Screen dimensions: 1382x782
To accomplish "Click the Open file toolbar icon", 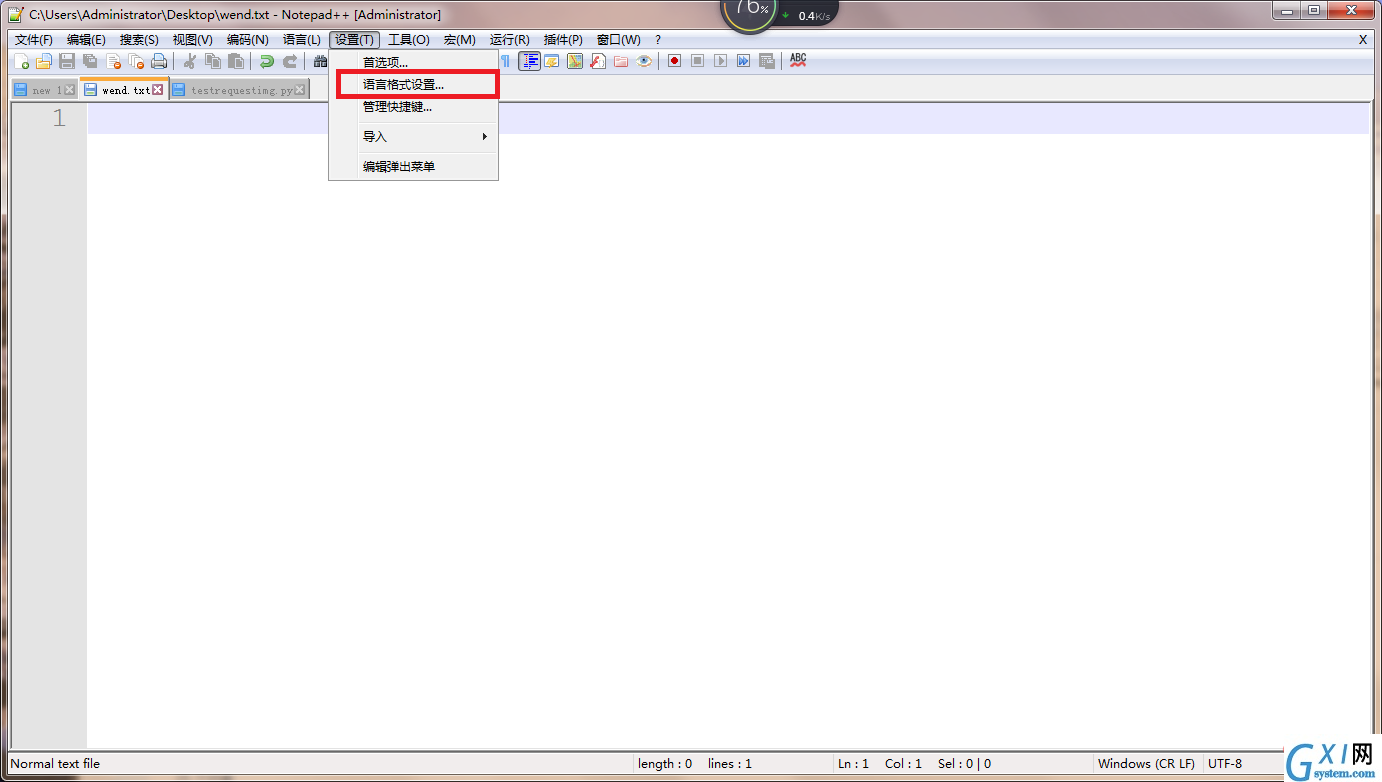I will click(43, 61).
